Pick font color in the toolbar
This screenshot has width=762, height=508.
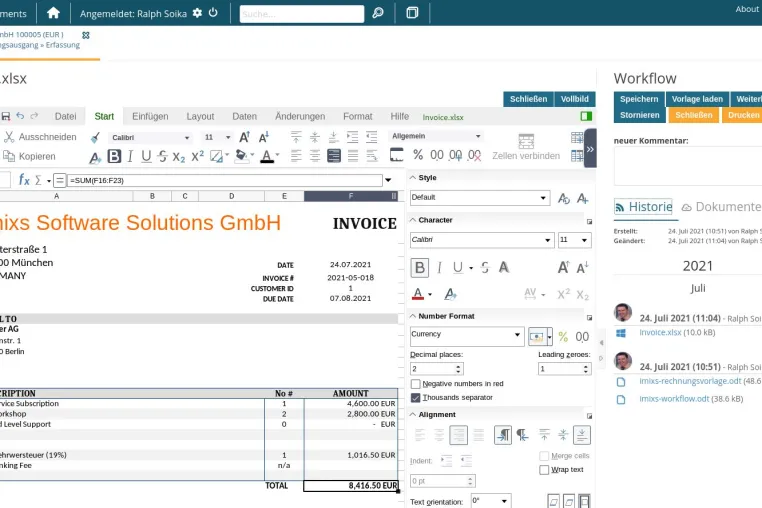267,156
